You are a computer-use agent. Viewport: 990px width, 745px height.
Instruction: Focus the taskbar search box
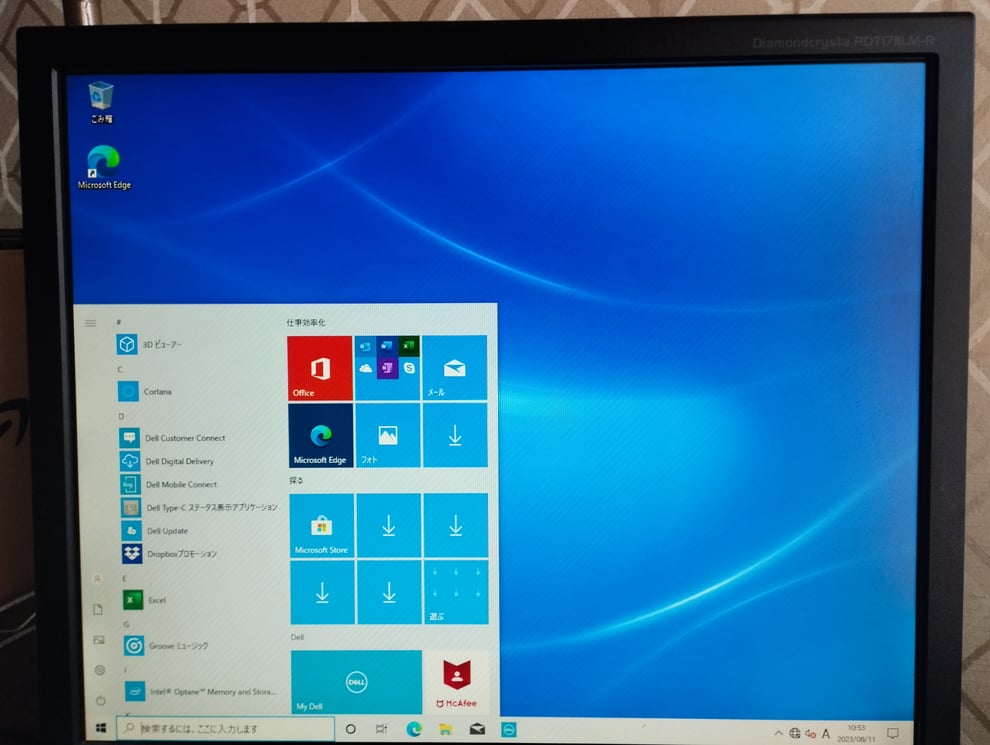pyautogui.click(x=225, y=729)
